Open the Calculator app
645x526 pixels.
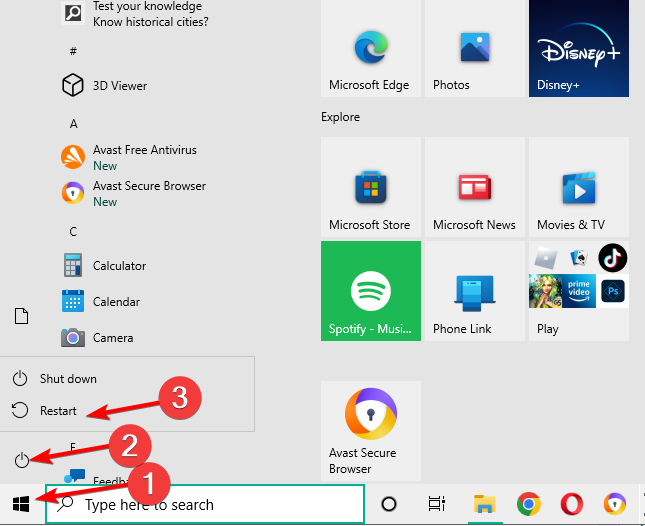pos(104,266)
